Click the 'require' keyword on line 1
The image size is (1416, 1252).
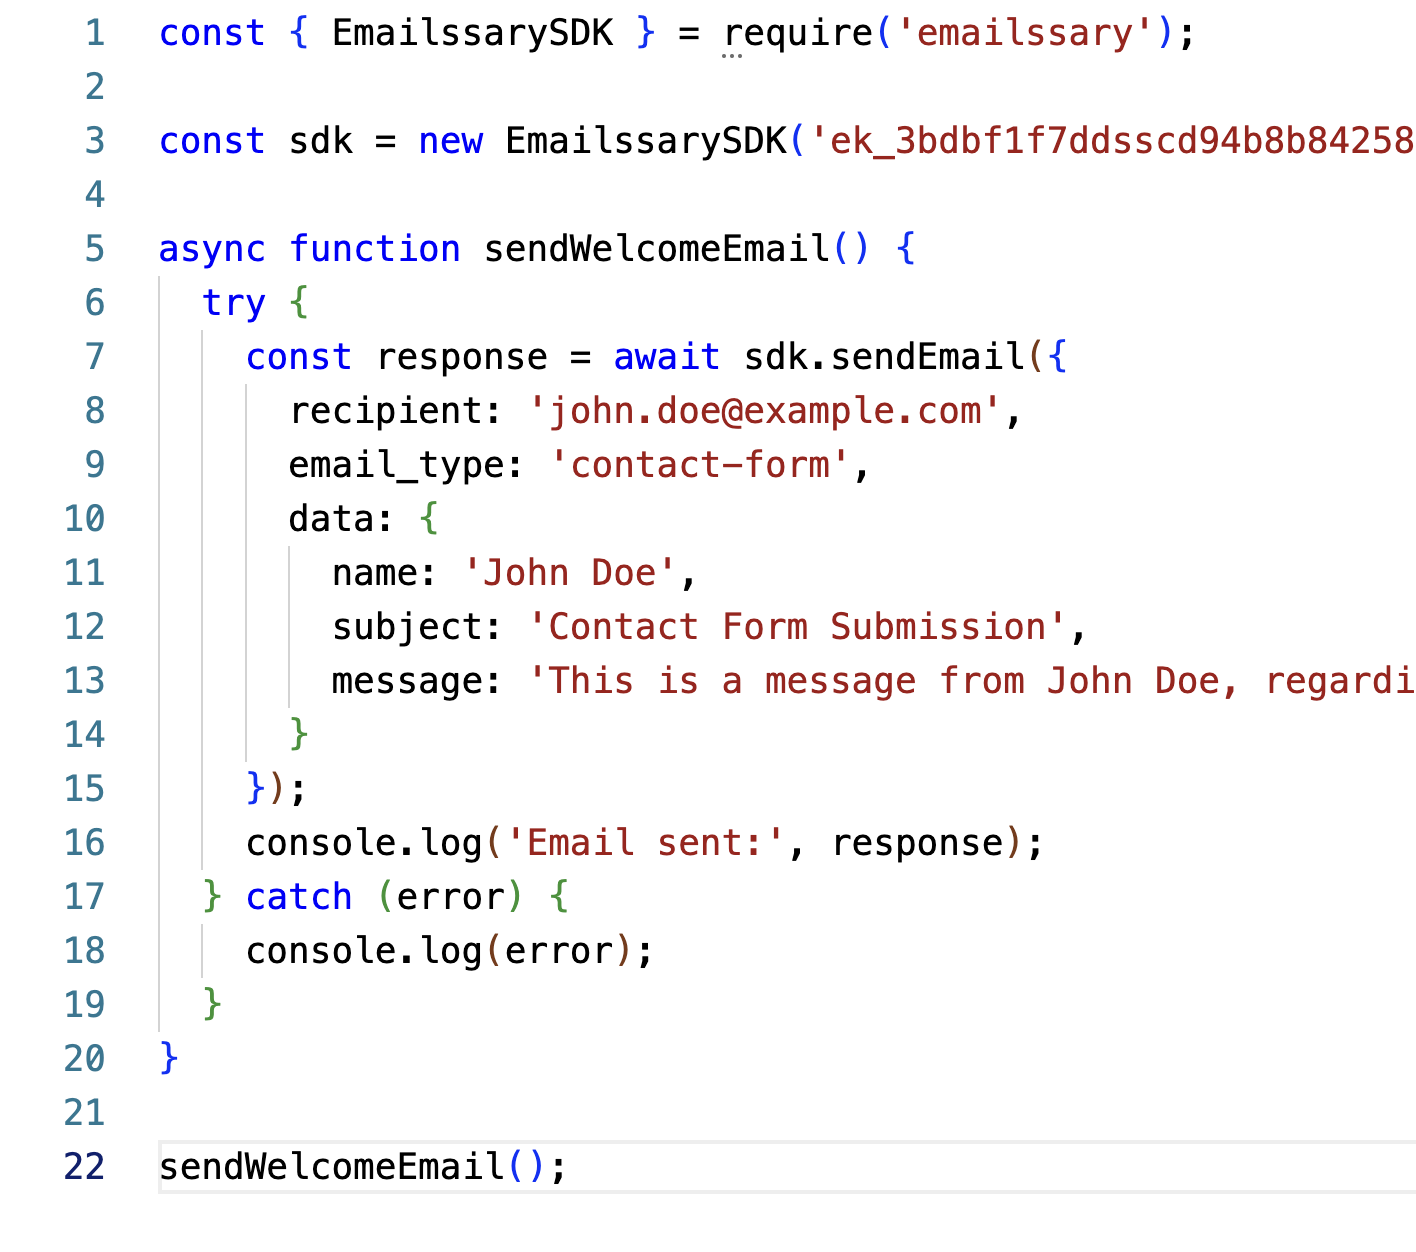pos(799,33)
